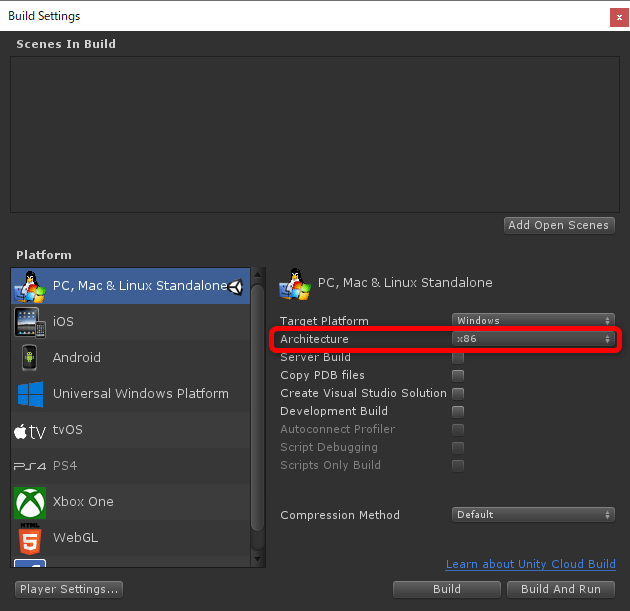Open the Compression Method dropdown
This screenshot has width=630, height=611.
pyautogui.click(x=533, y=515)
